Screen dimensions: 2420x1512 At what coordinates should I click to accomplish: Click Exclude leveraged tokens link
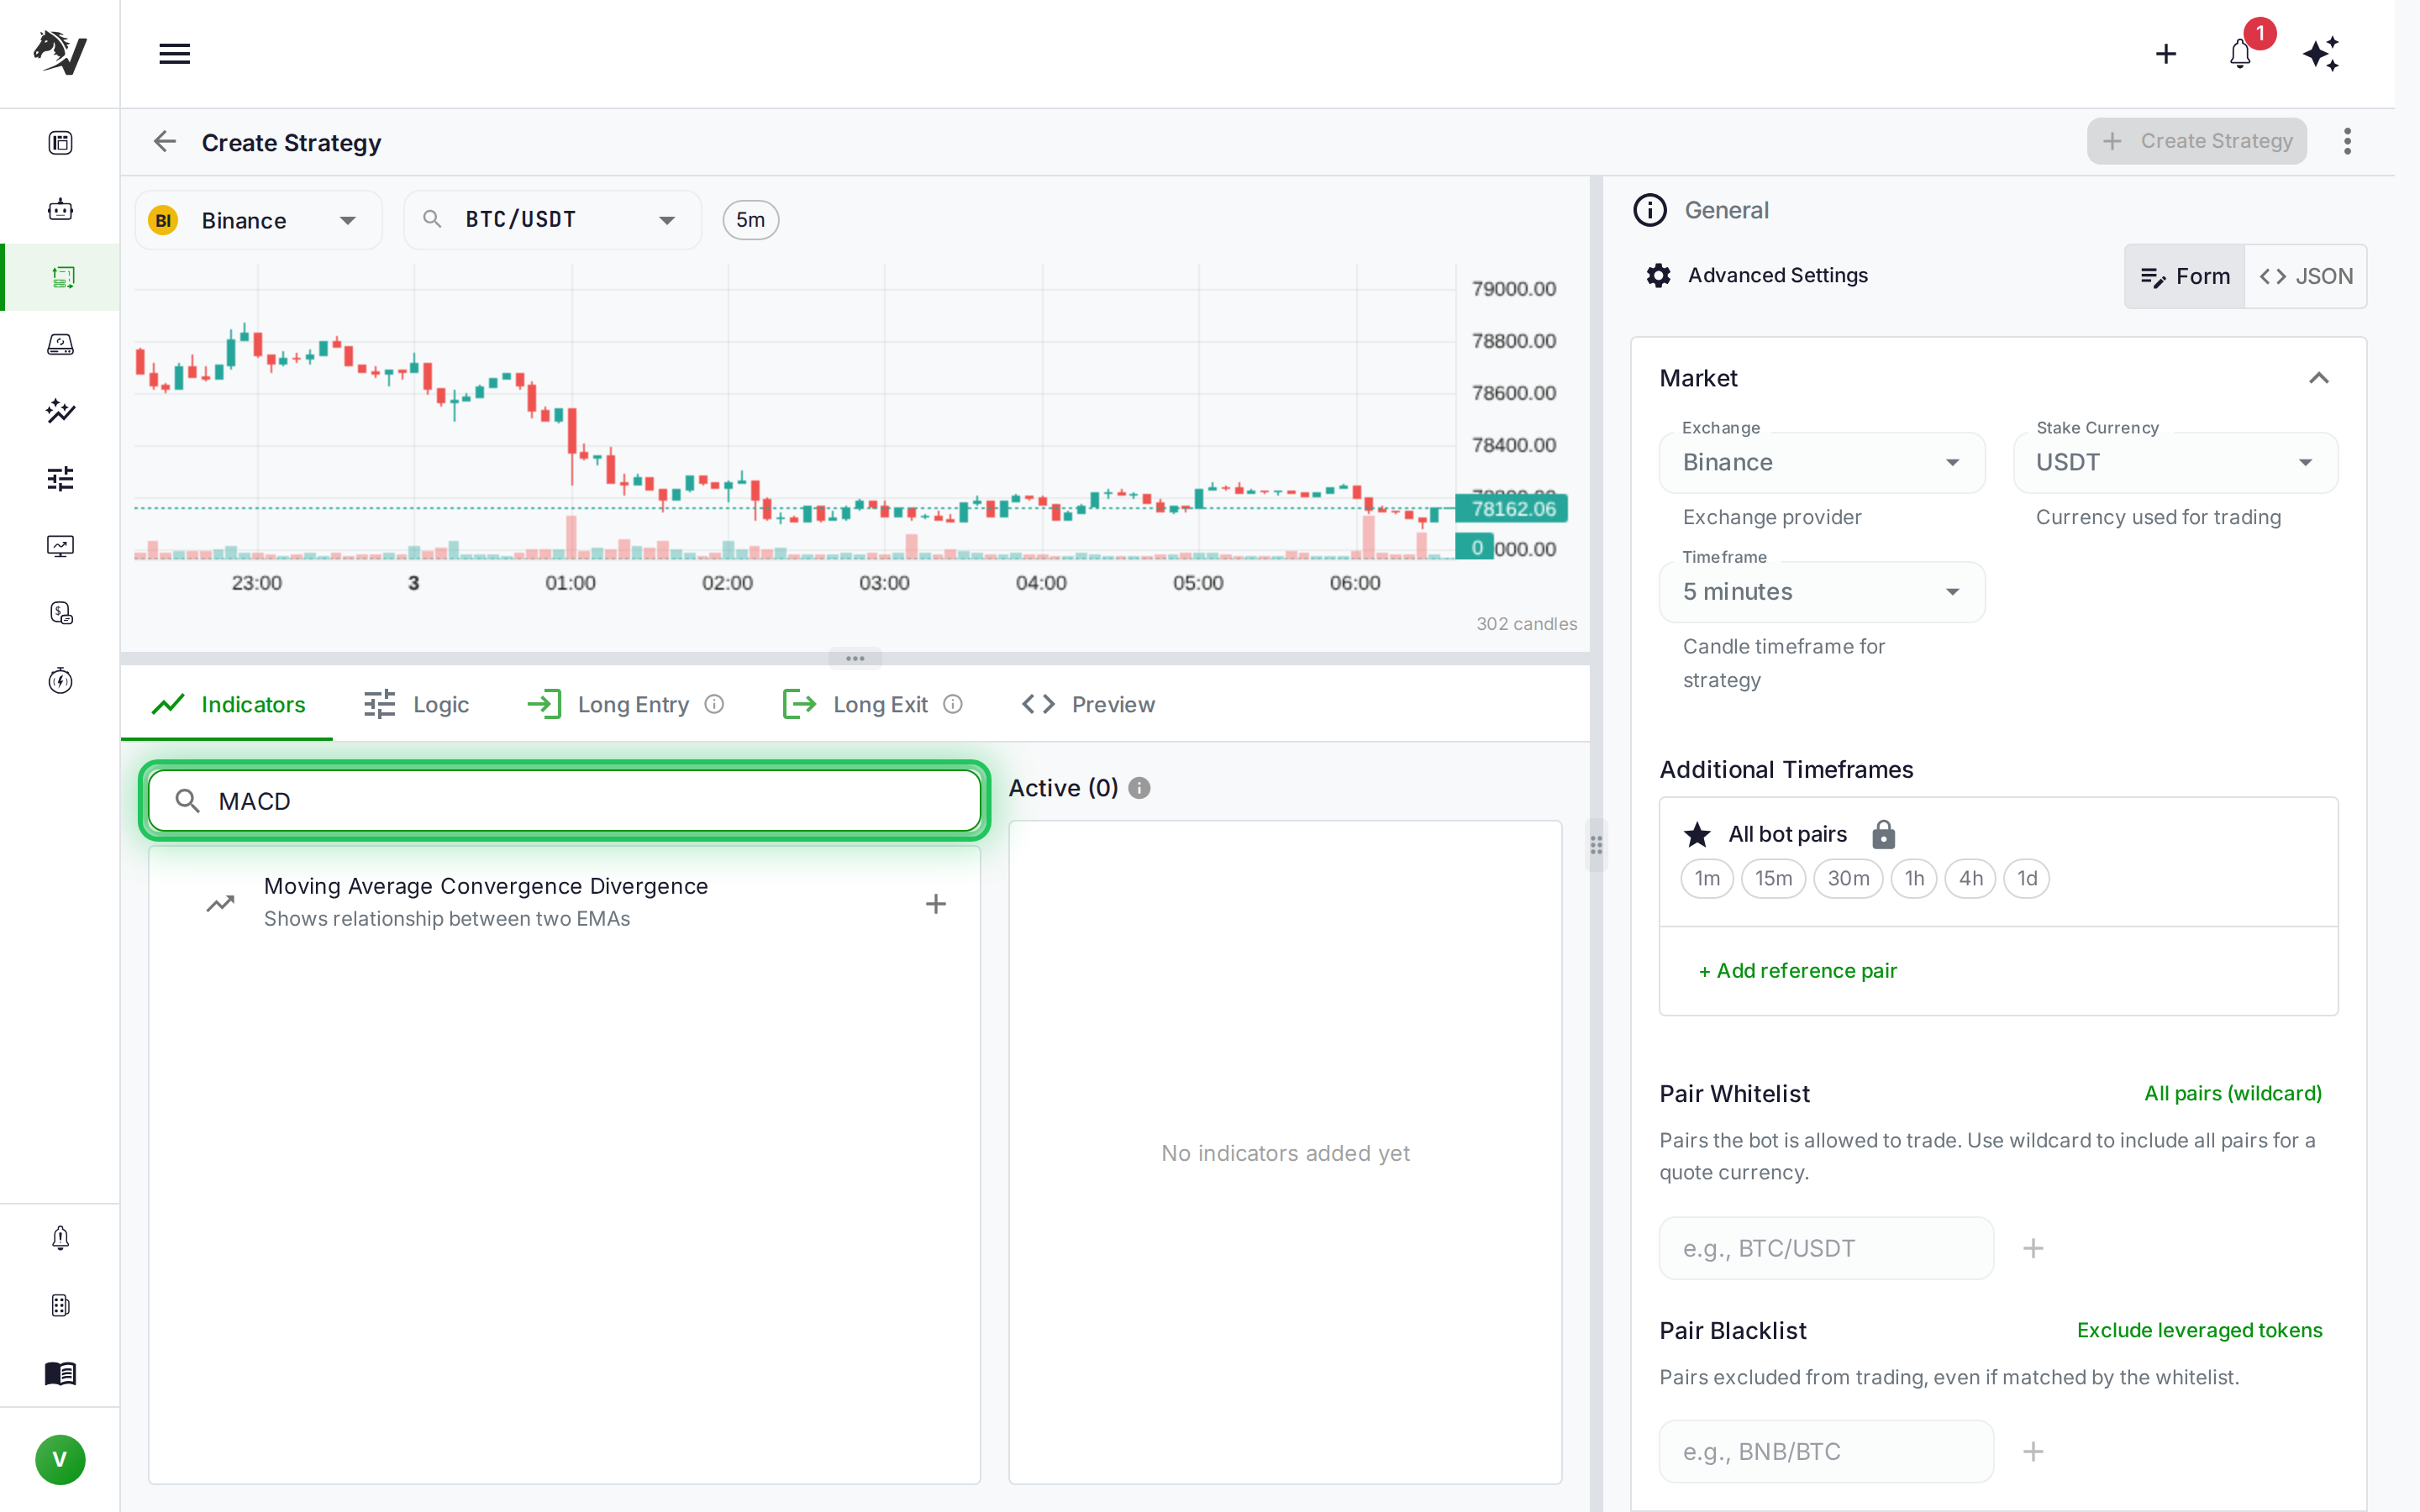(2199, 1330)
